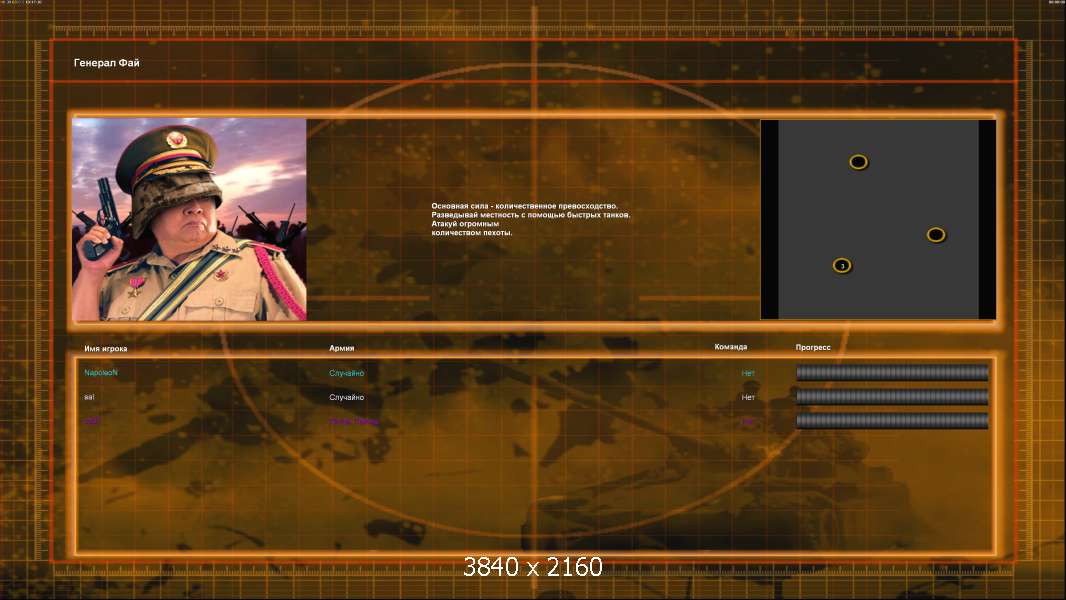Click the Армия column header
The image size is (1066, 600).
[x=341, y=348]
